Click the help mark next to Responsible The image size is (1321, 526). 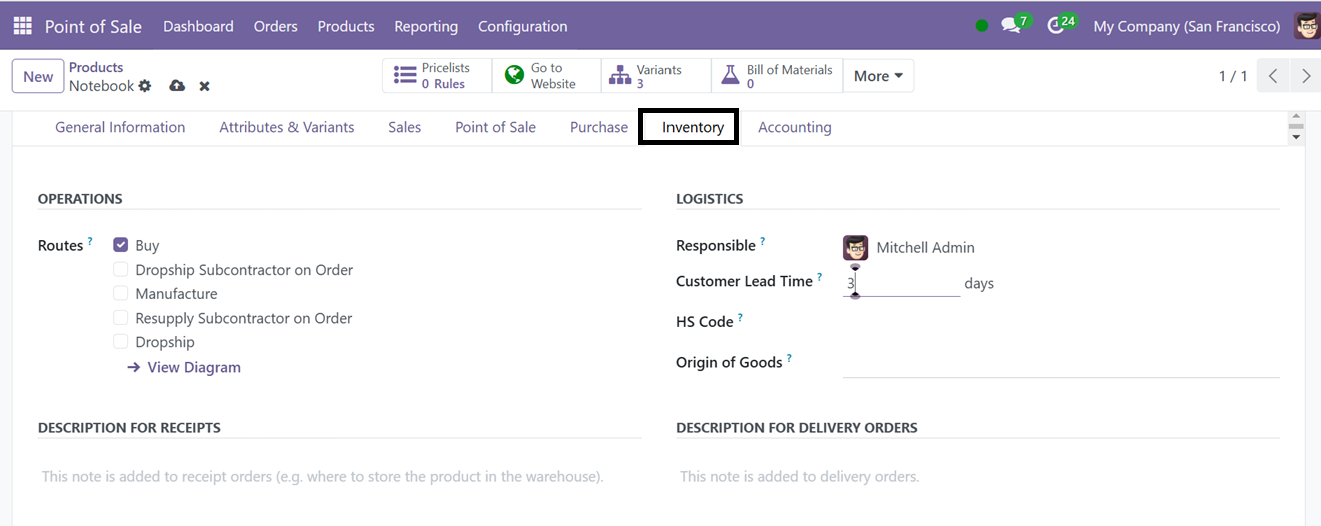coord(763,241)
